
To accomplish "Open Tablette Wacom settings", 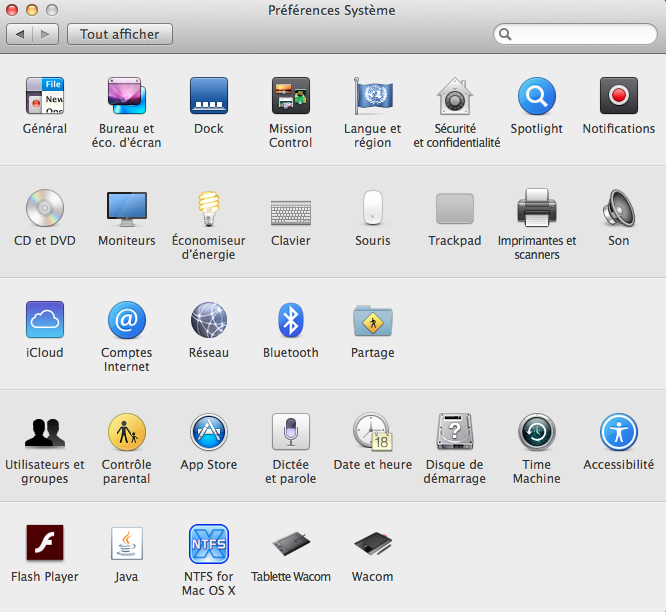I will click(x=290, y=545).
